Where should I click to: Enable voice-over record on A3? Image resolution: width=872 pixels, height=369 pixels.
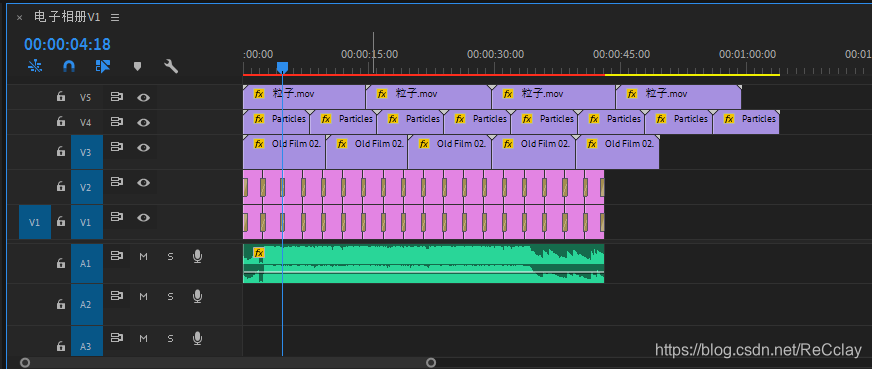tap(197, 338)
